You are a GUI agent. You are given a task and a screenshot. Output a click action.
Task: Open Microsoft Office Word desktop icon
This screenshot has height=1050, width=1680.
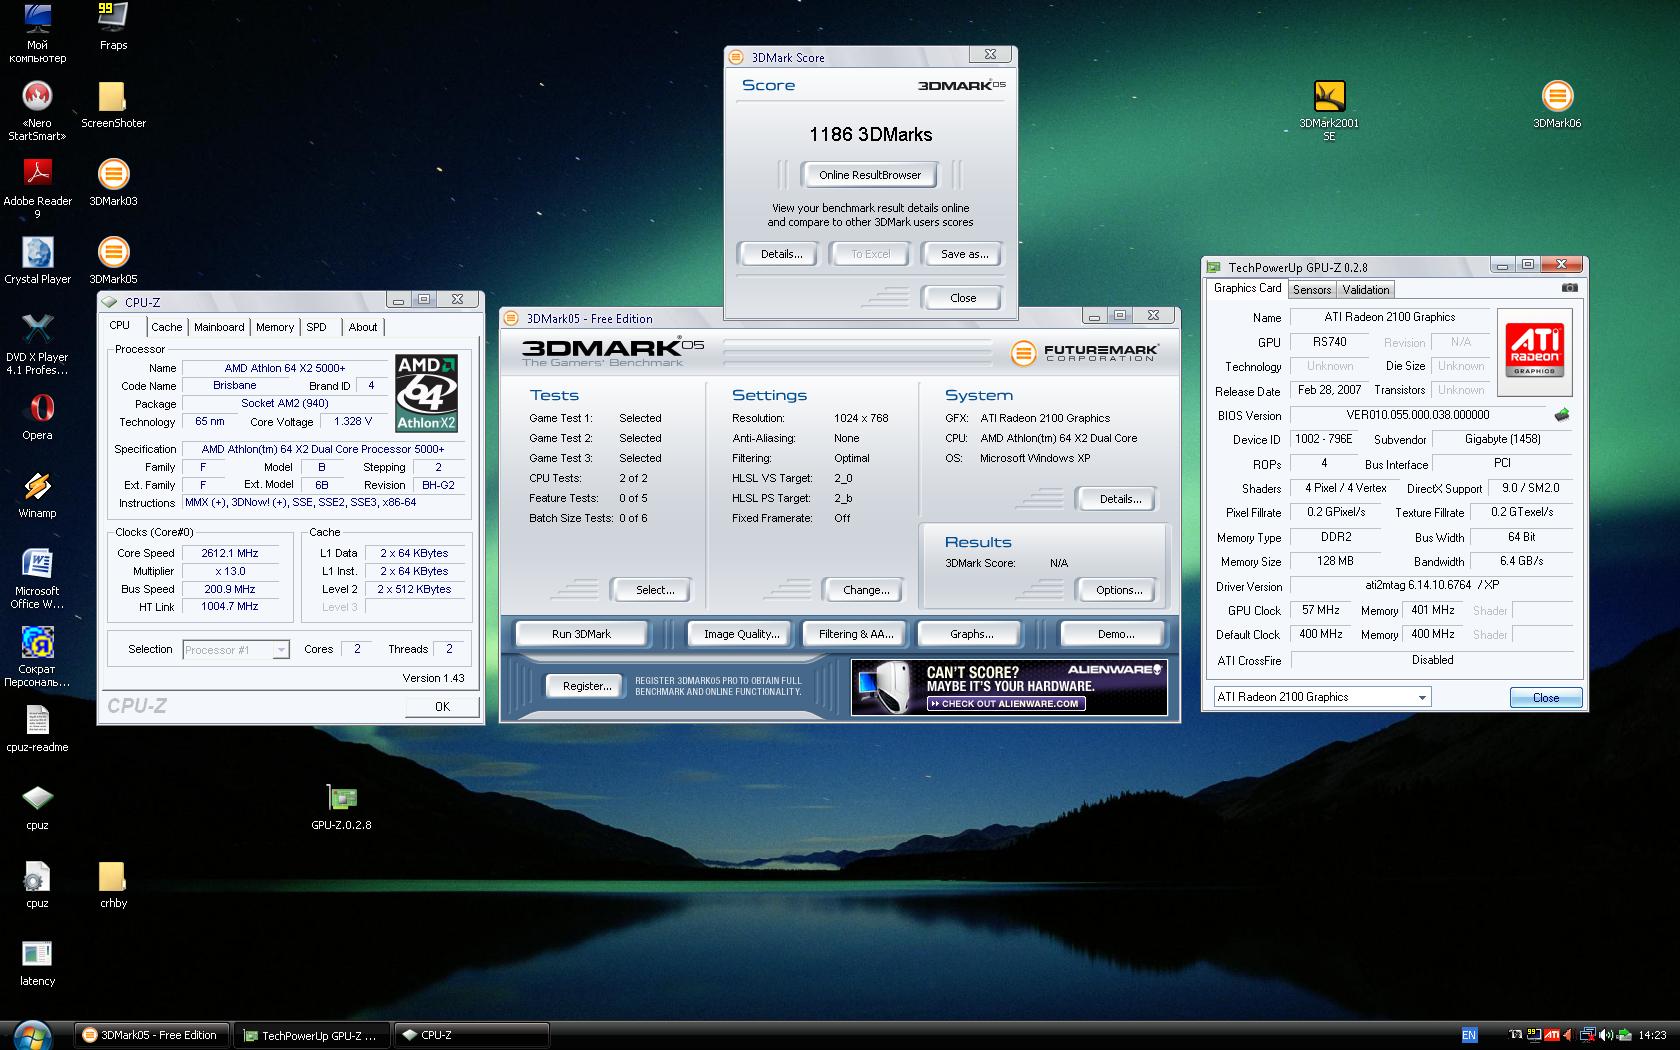click(x=37, y=578)
